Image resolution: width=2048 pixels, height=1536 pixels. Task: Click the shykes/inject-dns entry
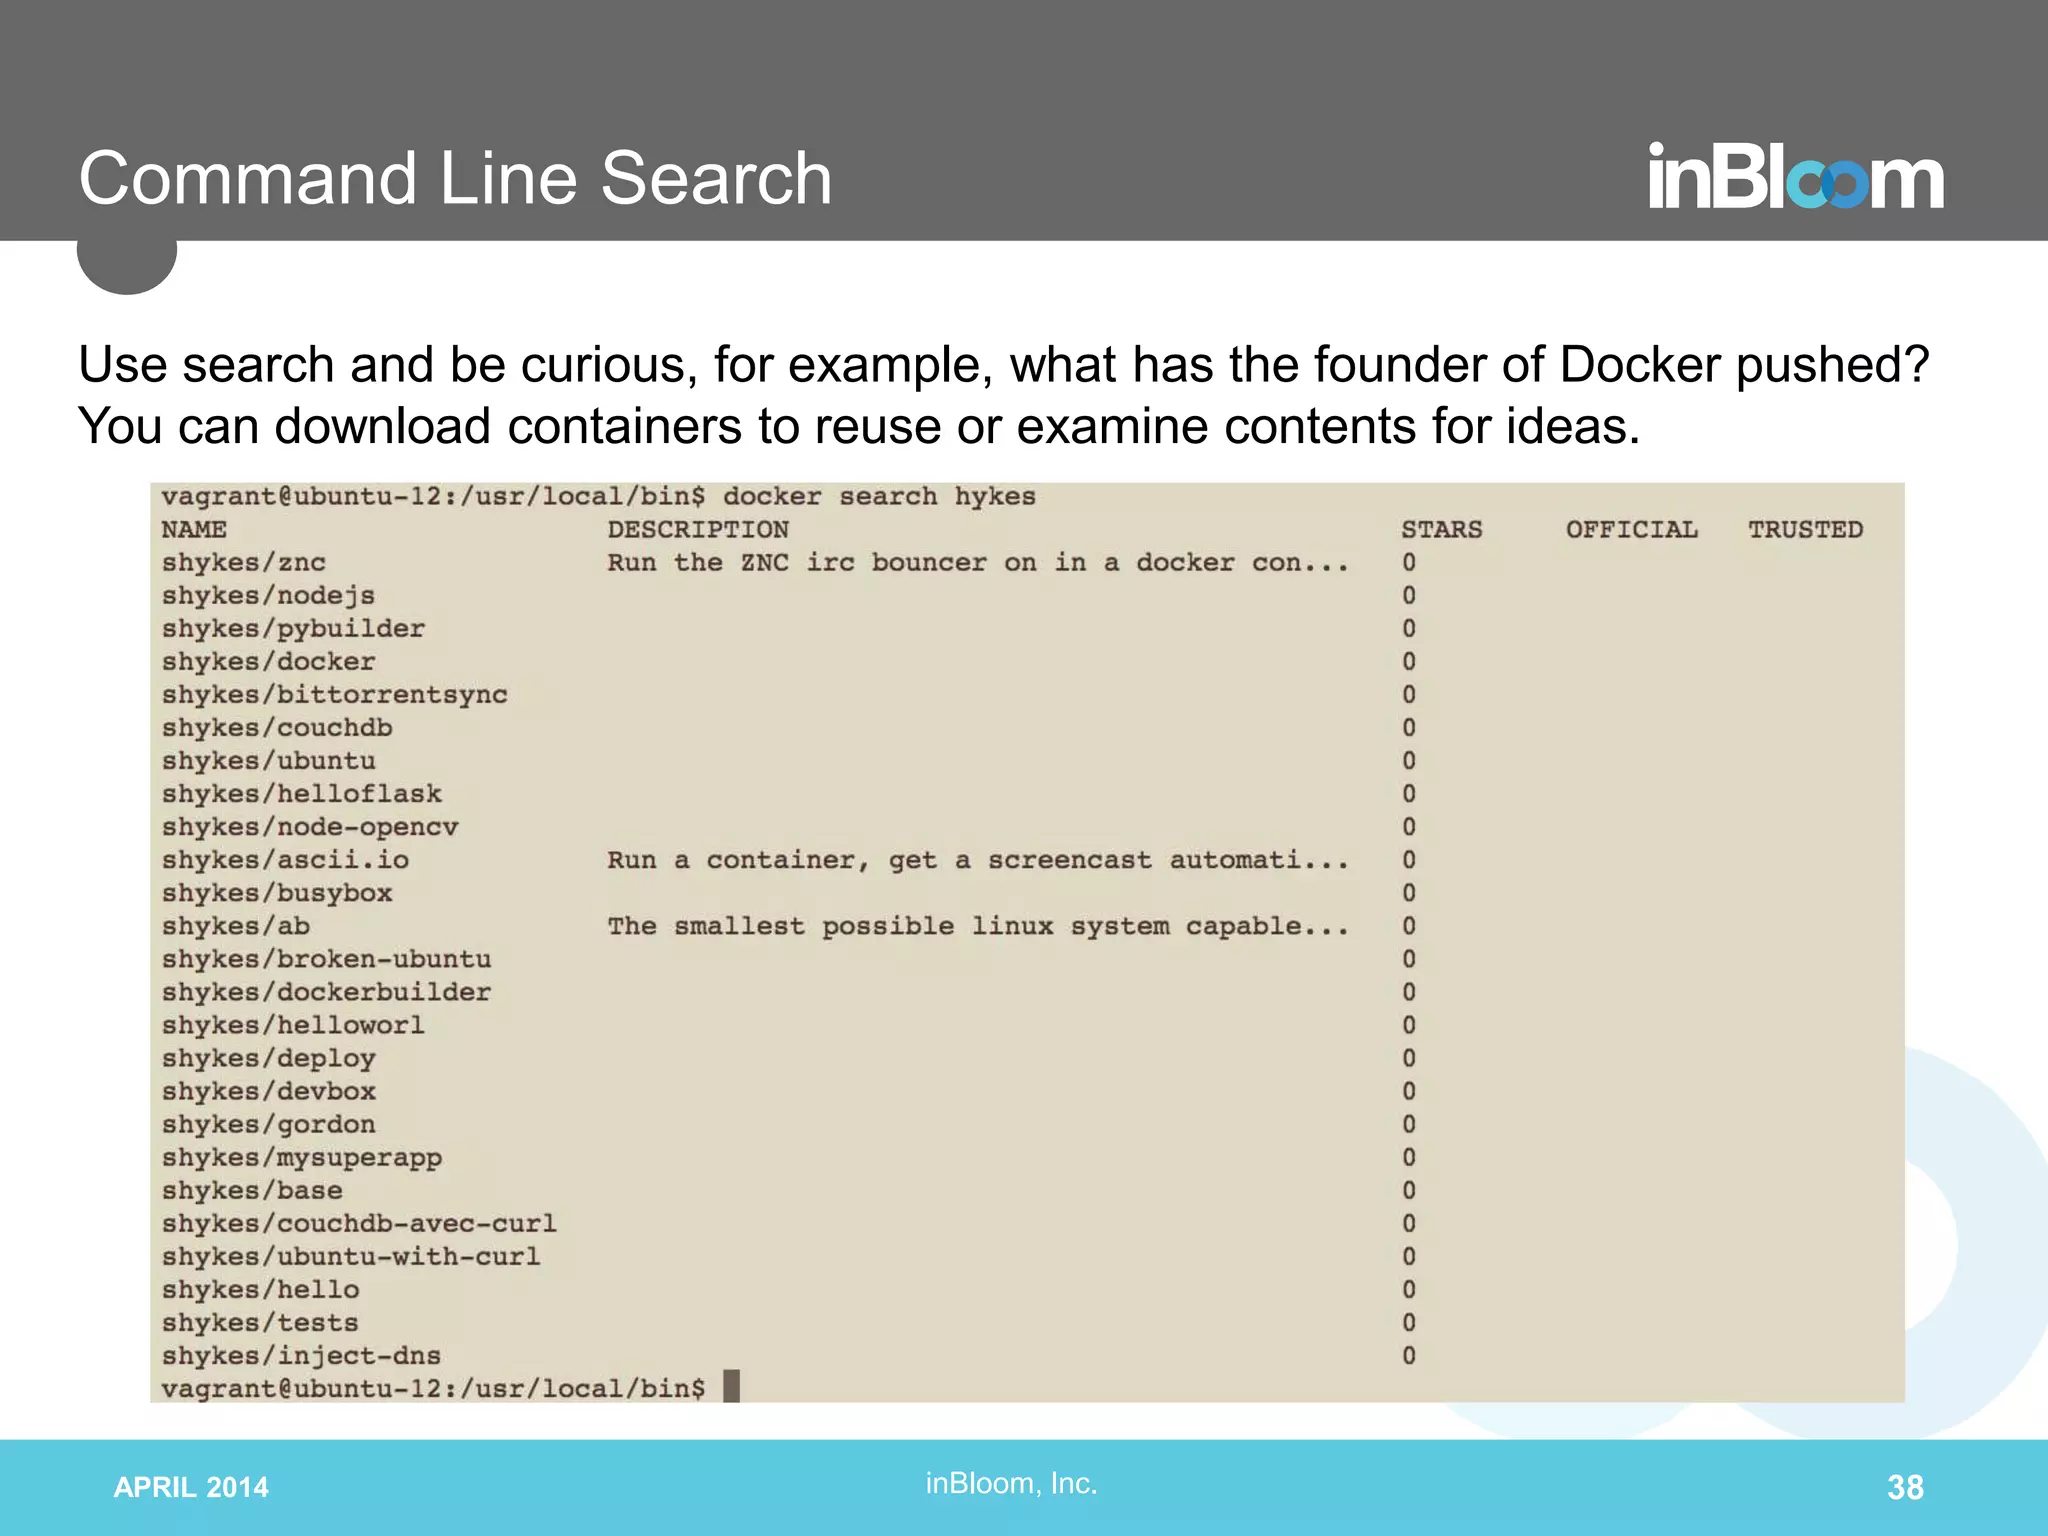pos(301,1356)
